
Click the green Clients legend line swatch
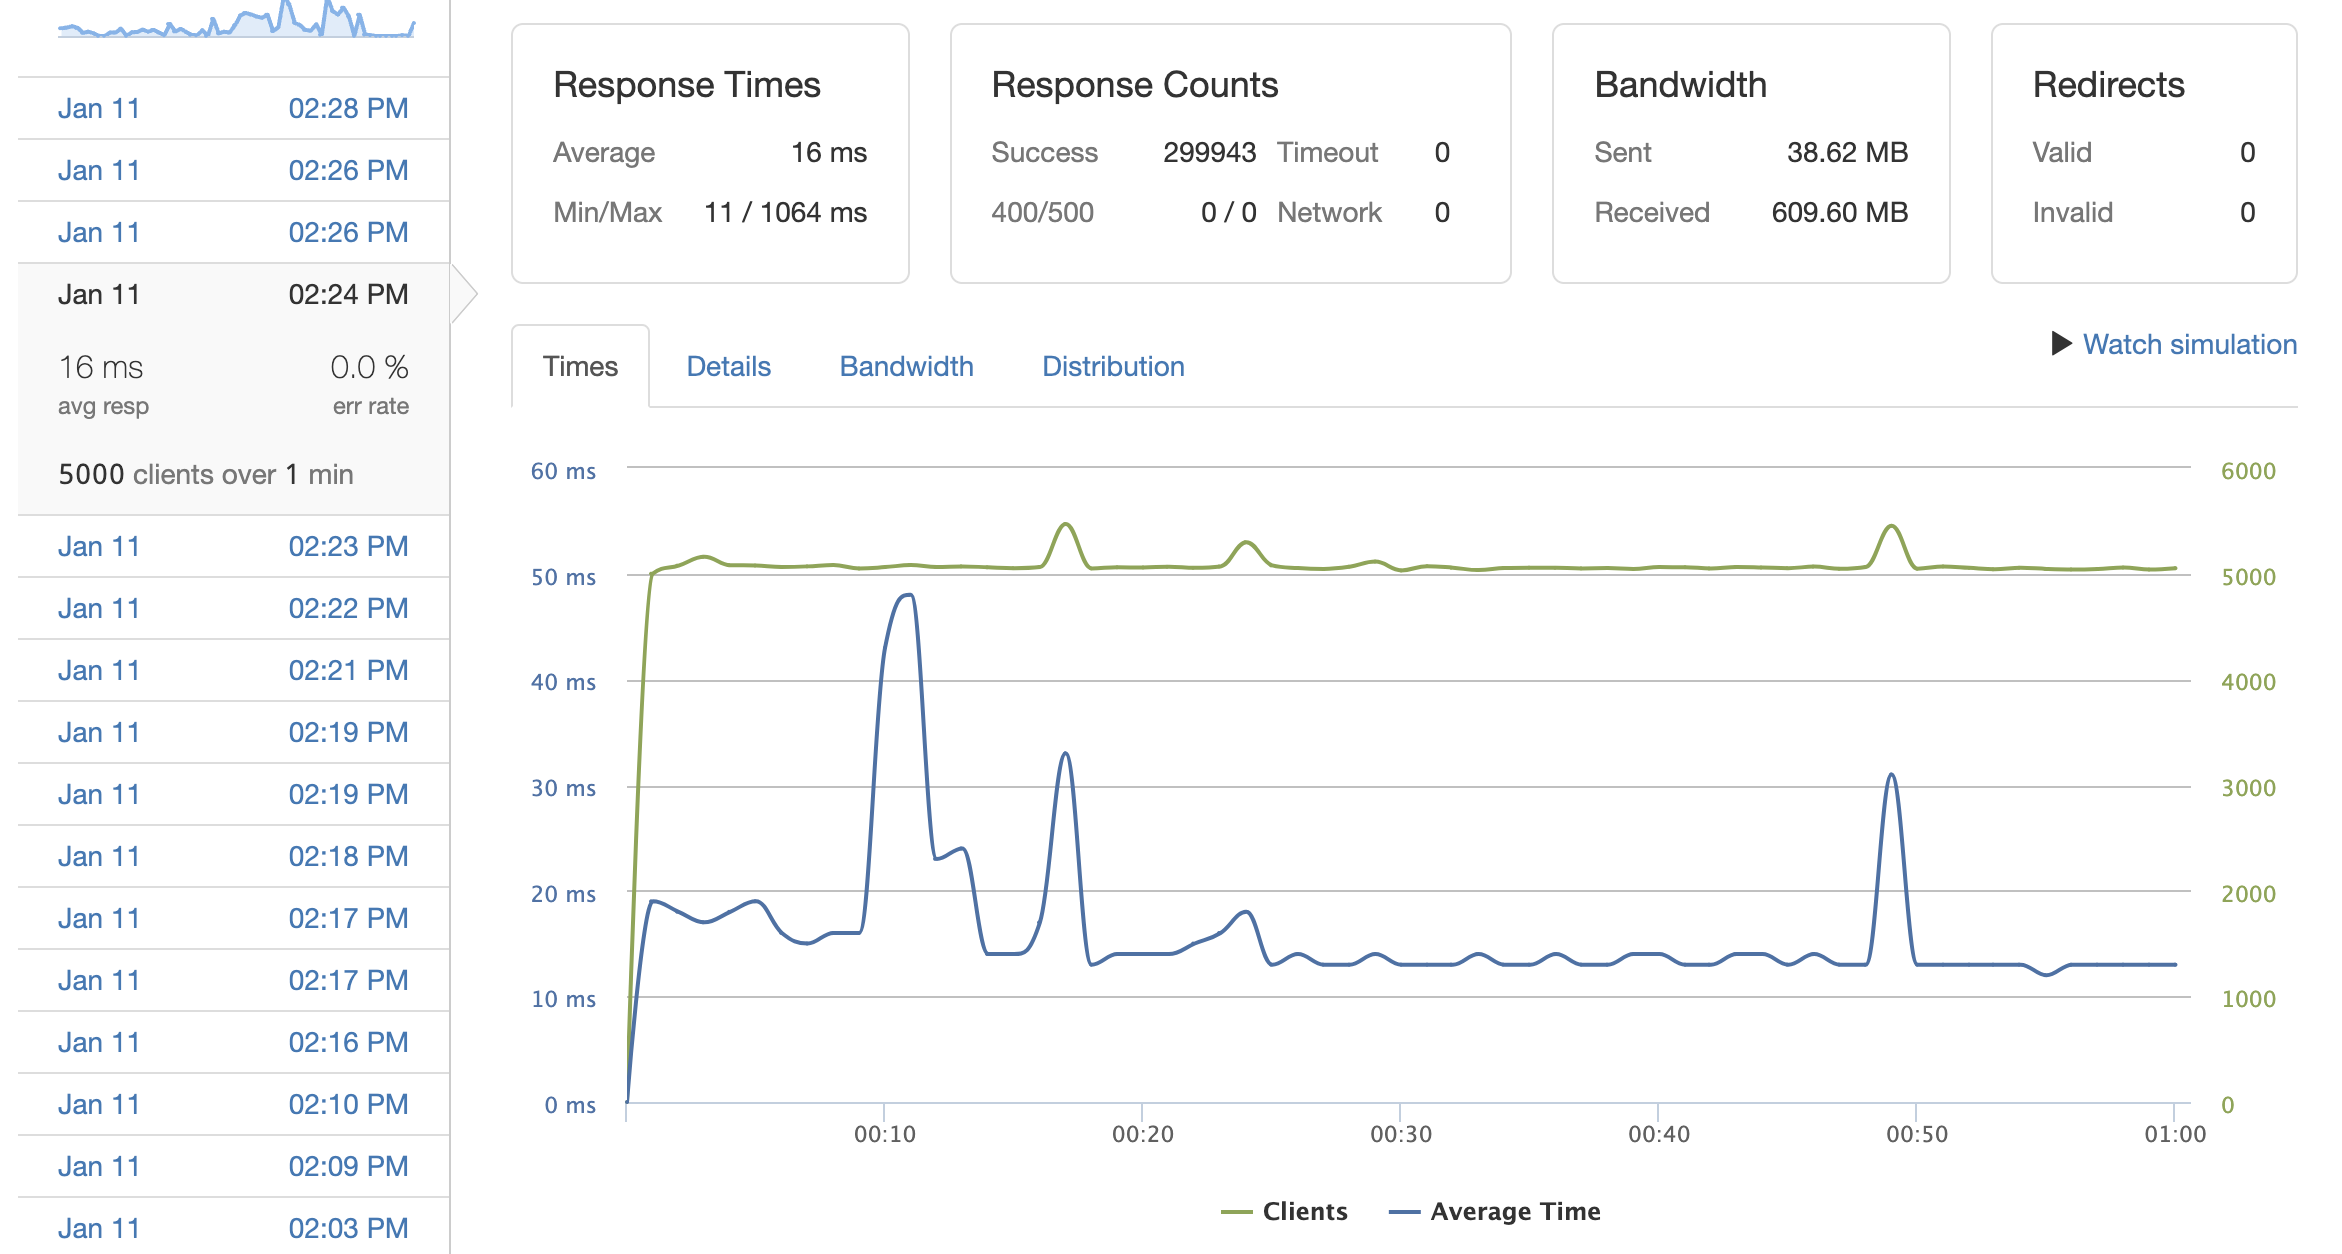point(1236,1212)
